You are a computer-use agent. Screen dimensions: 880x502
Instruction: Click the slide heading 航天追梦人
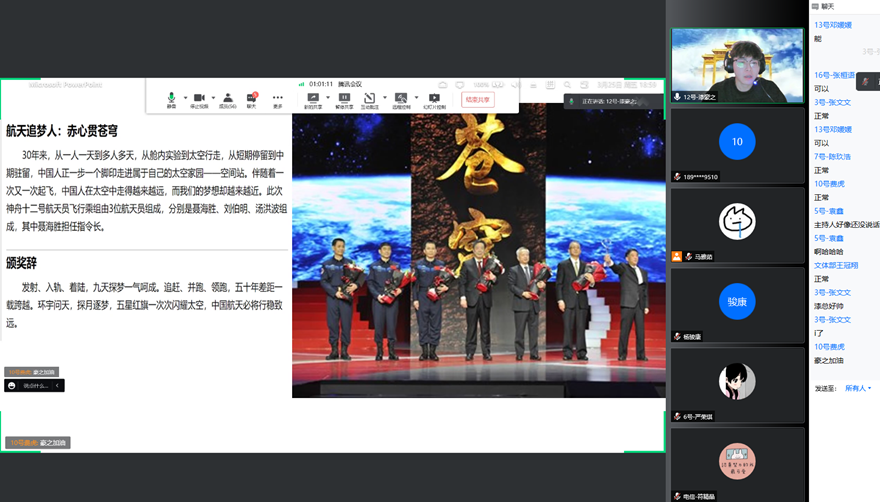coord(62,131)
